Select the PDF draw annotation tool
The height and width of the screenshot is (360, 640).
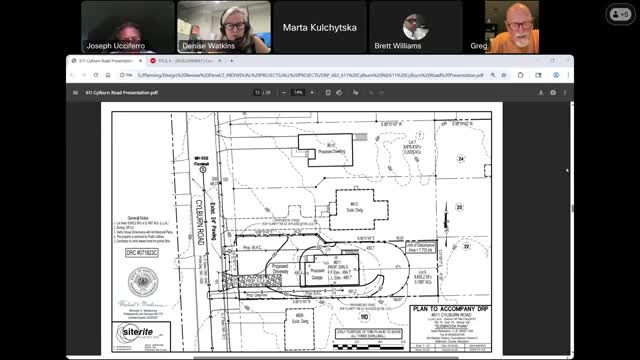(356, 93)
